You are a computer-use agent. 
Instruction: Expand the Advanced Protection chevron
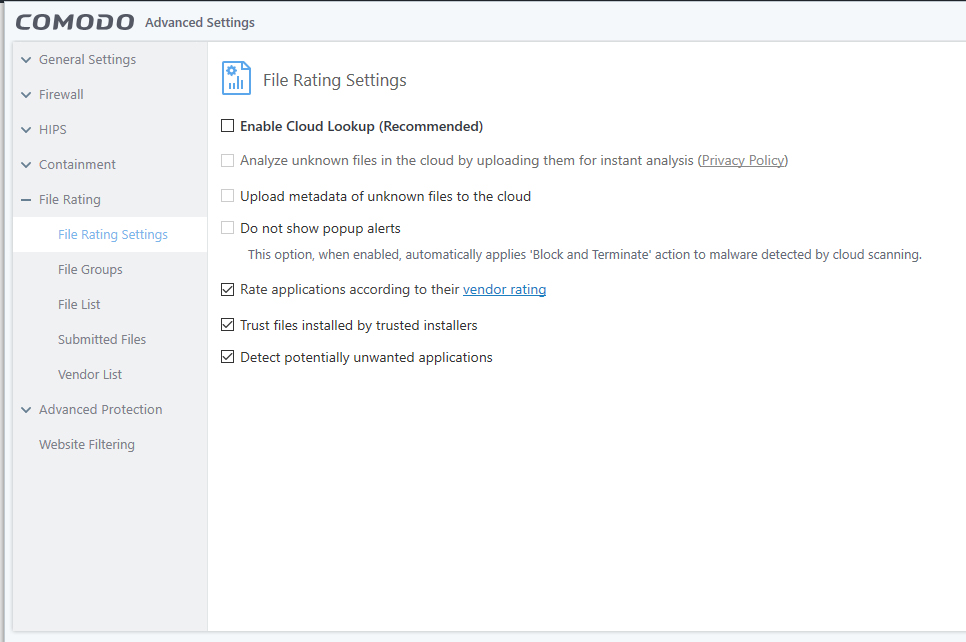pyautogui.click(x=26, y=410)
